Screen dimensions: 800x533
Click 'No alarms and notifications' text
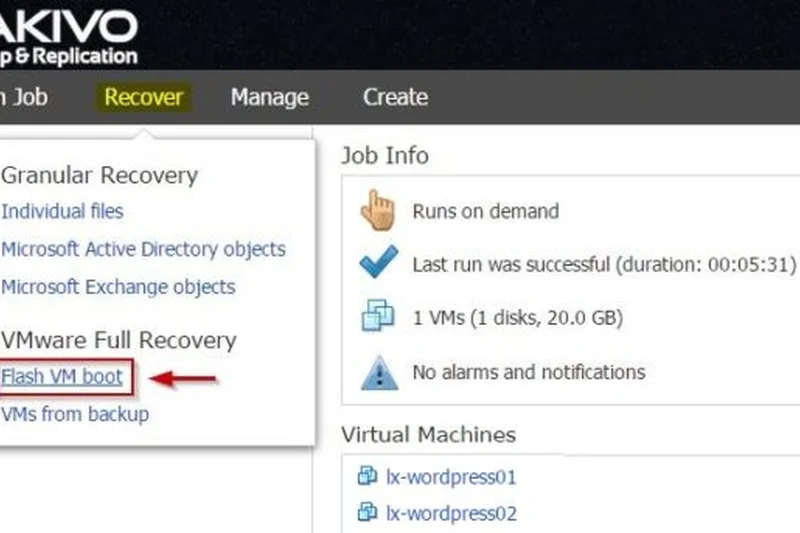[529, 372]
